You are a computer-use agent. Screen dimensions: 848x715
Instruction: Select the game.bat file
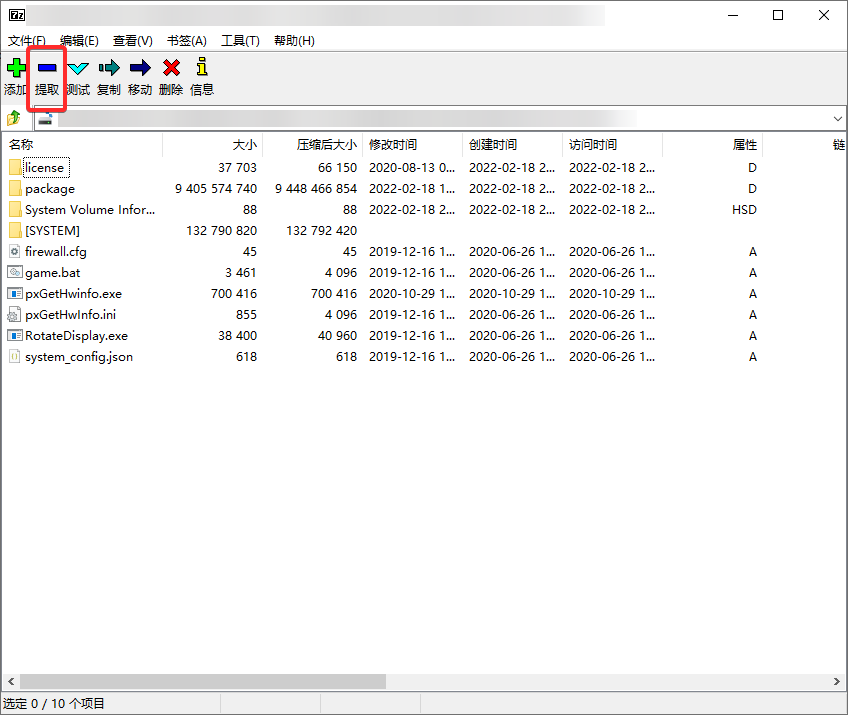53,273
